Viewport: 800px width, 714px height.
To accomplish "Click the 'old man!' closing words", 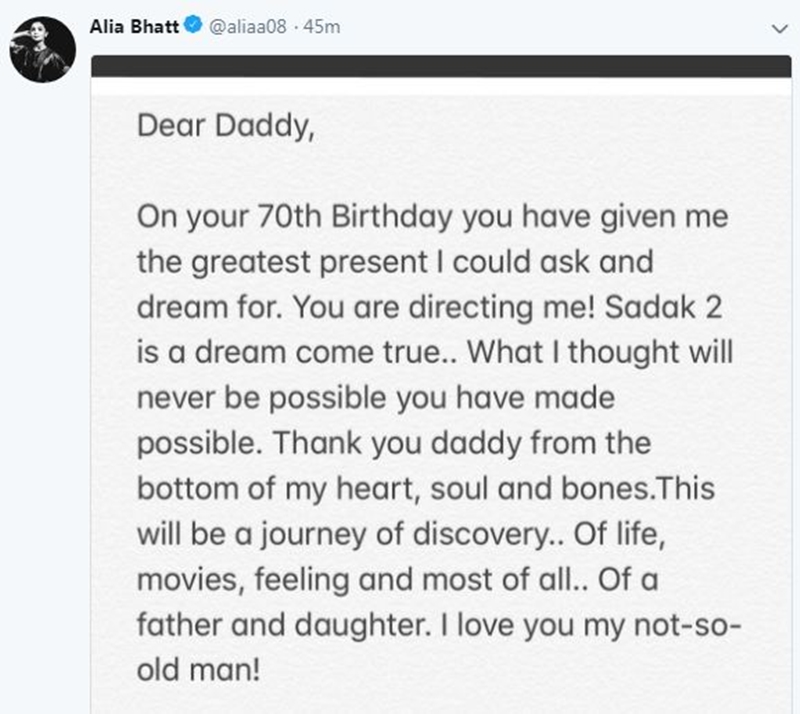I will pos(198,670).
